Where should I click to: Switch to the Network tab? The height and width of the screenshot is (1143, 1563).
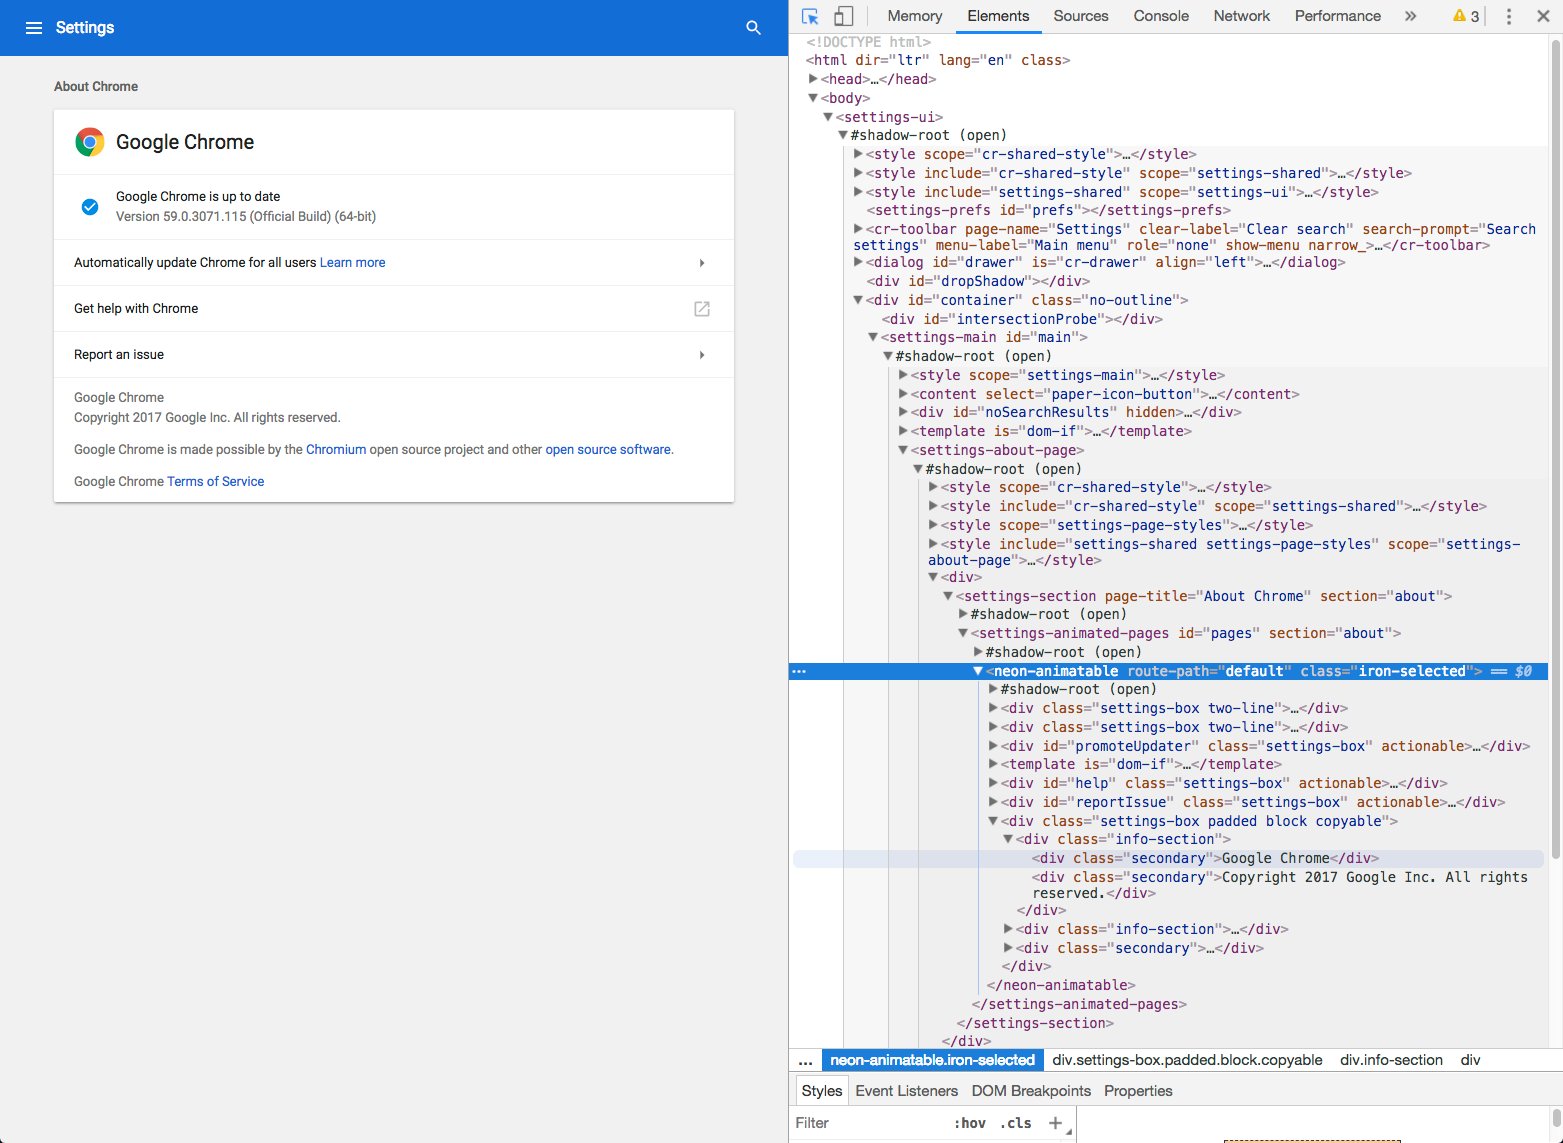click(x=1241, y=16)
